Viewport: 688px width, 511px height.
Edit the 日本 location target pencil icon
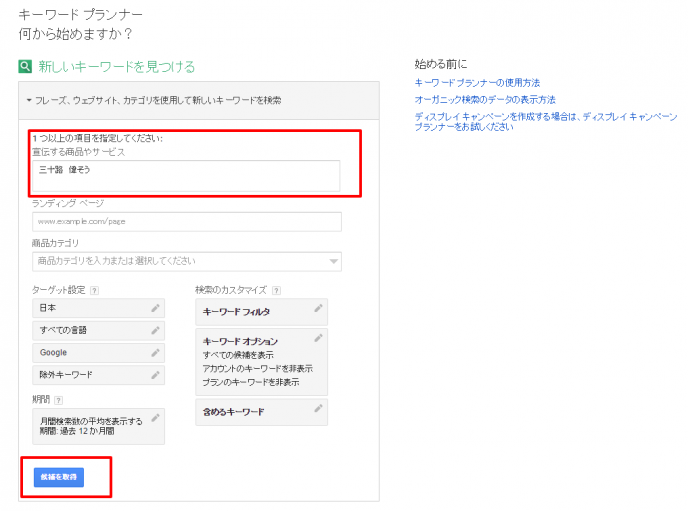155,308
